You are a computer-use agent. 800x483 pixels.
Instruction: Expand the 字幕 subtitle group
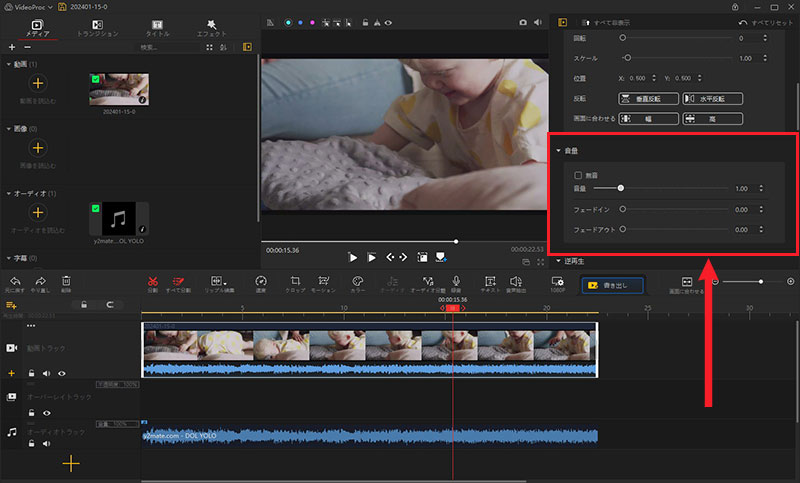[9, 258]
